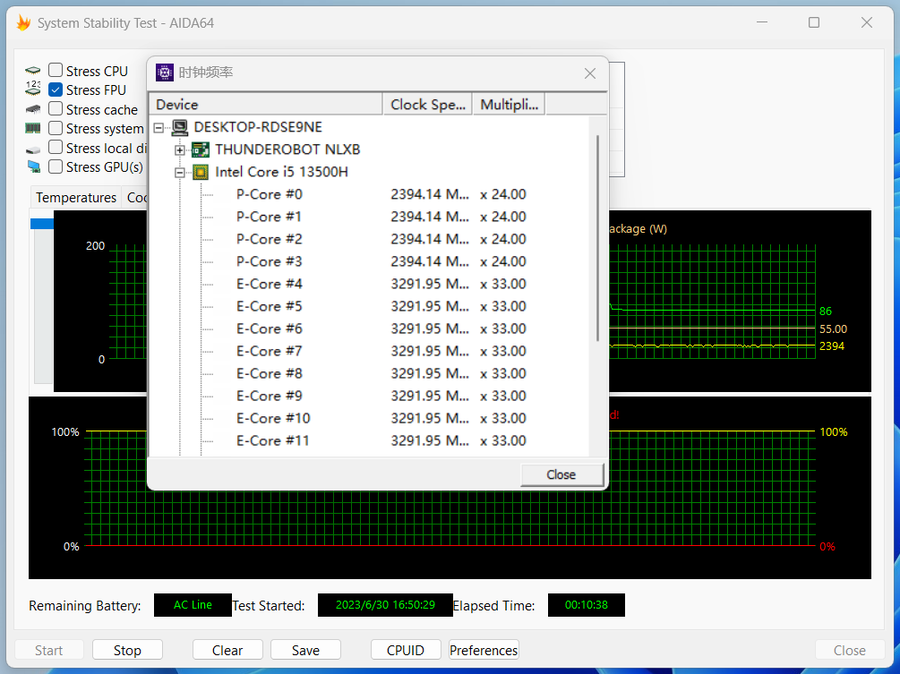Viewport: 900px width, 674px height.
Task: Click the THUNDEROBOT NLXB label
Action: pyautogui.click(x=288, y=149)
